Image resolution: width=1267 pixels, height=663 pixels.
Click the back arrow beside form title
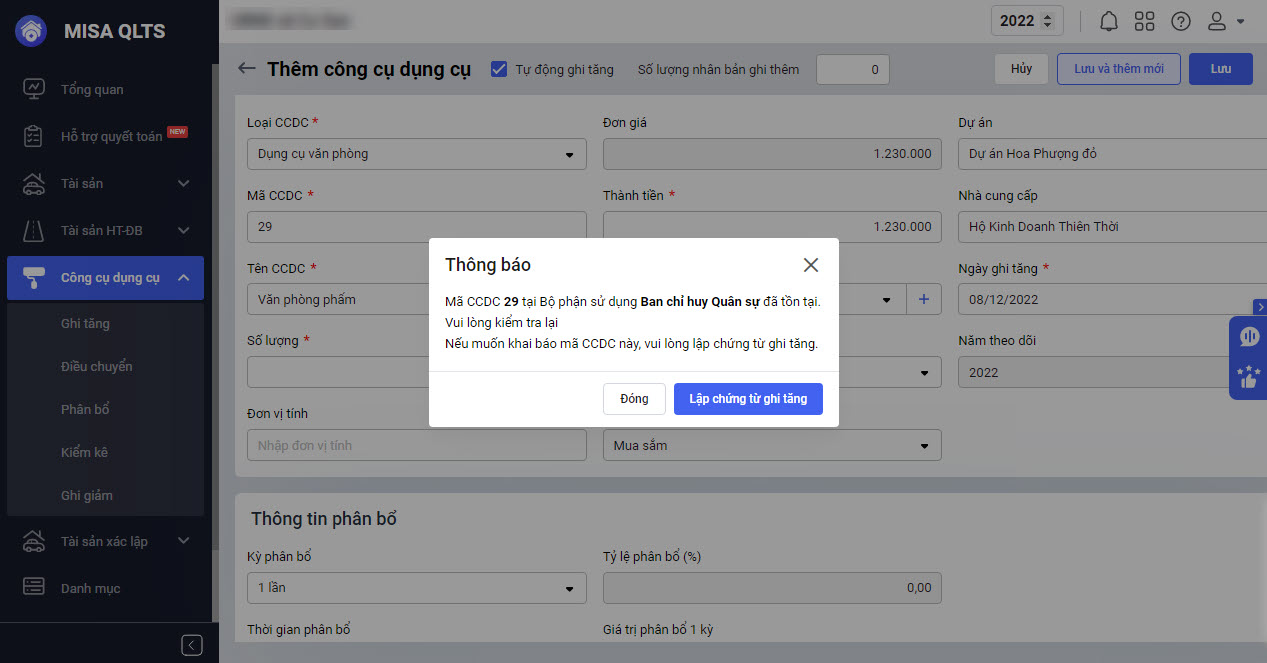pyautogui.click(x=246, y=69)
